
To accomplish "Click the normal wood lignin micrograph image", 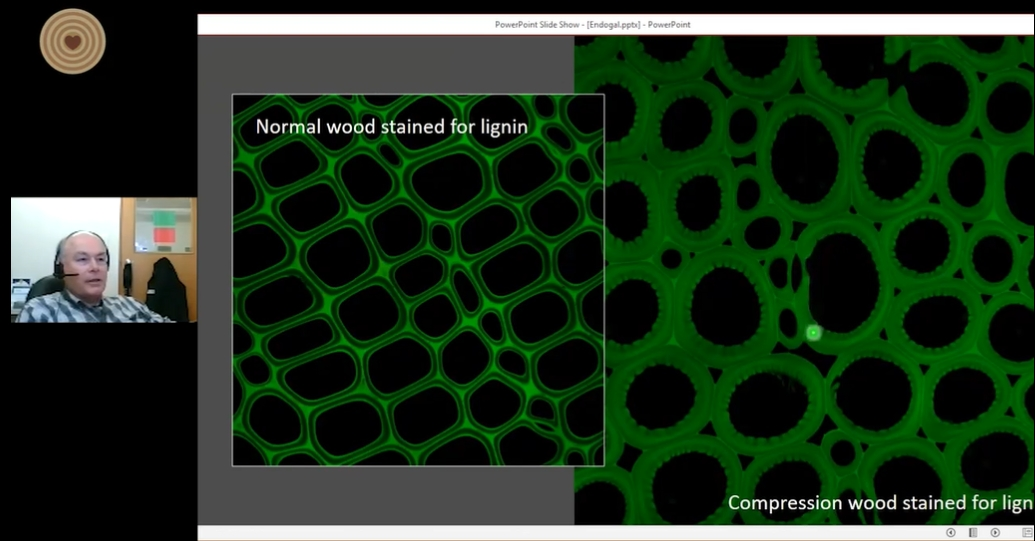I will pyautogui.click(x=418, y=280).
